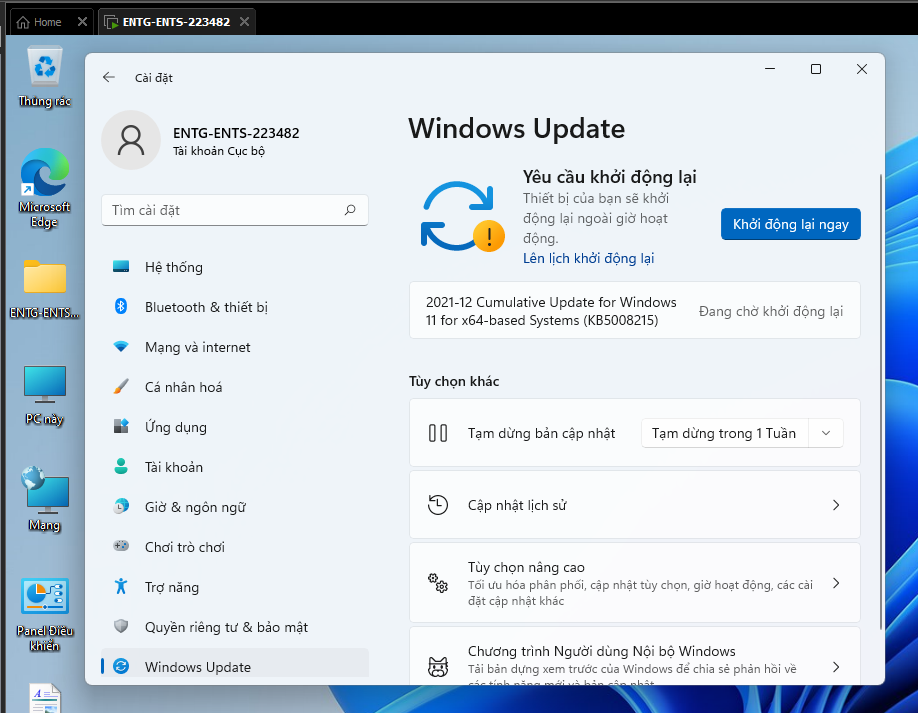The image size is (918, 713).
Task: Click the pause icon beside Tạm dừng bản cập nhật
Action: 438,433
